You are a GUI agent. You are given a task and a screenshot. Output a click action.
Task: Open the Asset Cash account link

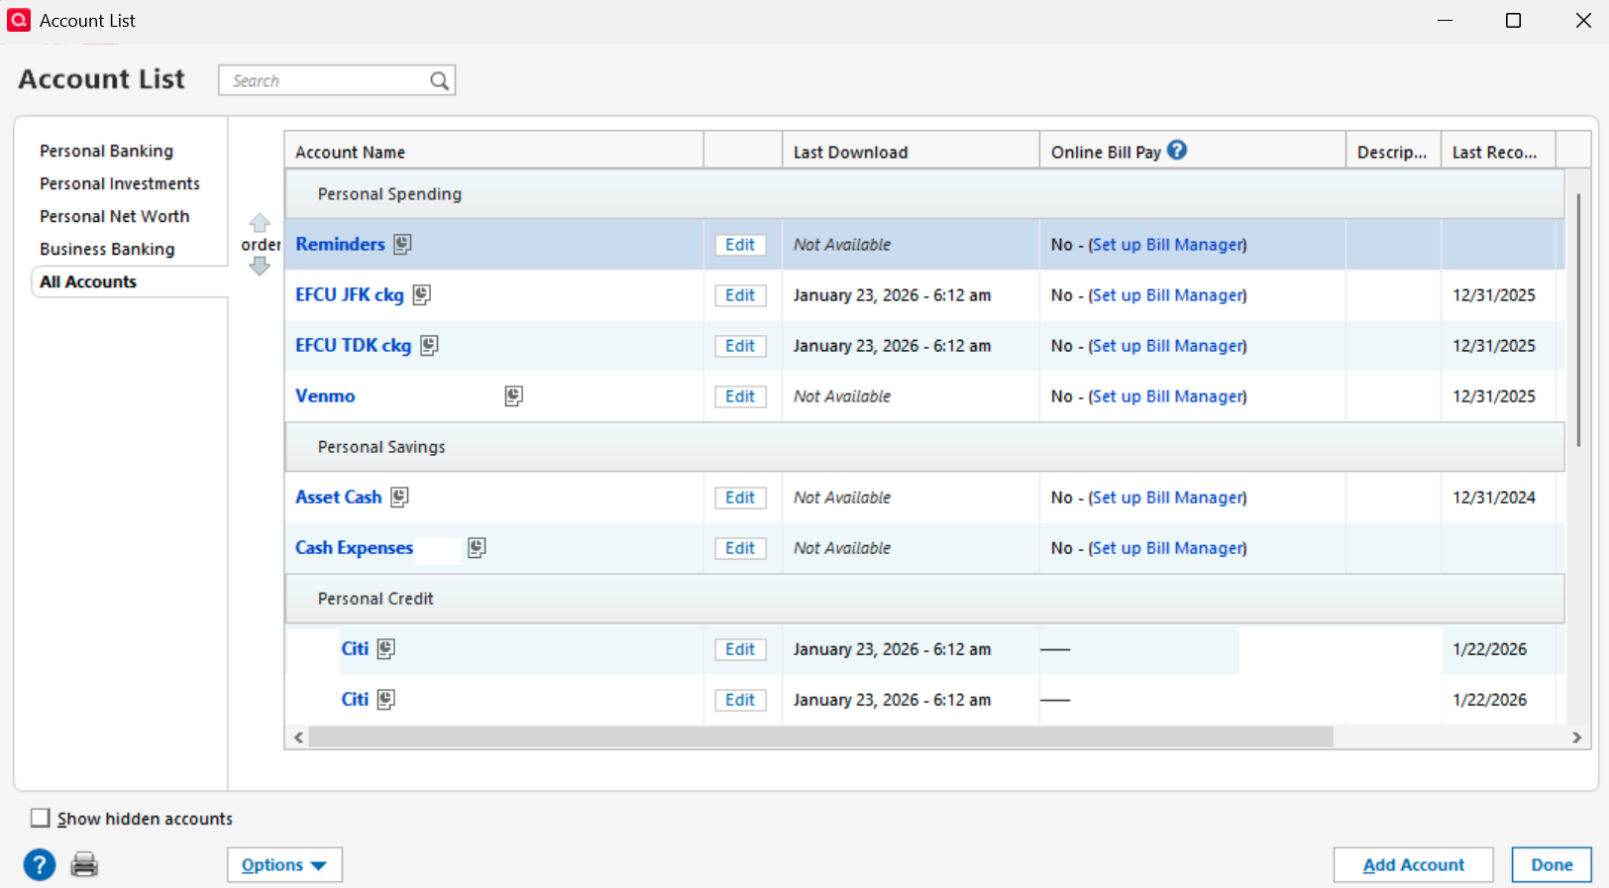pos(338,497)
